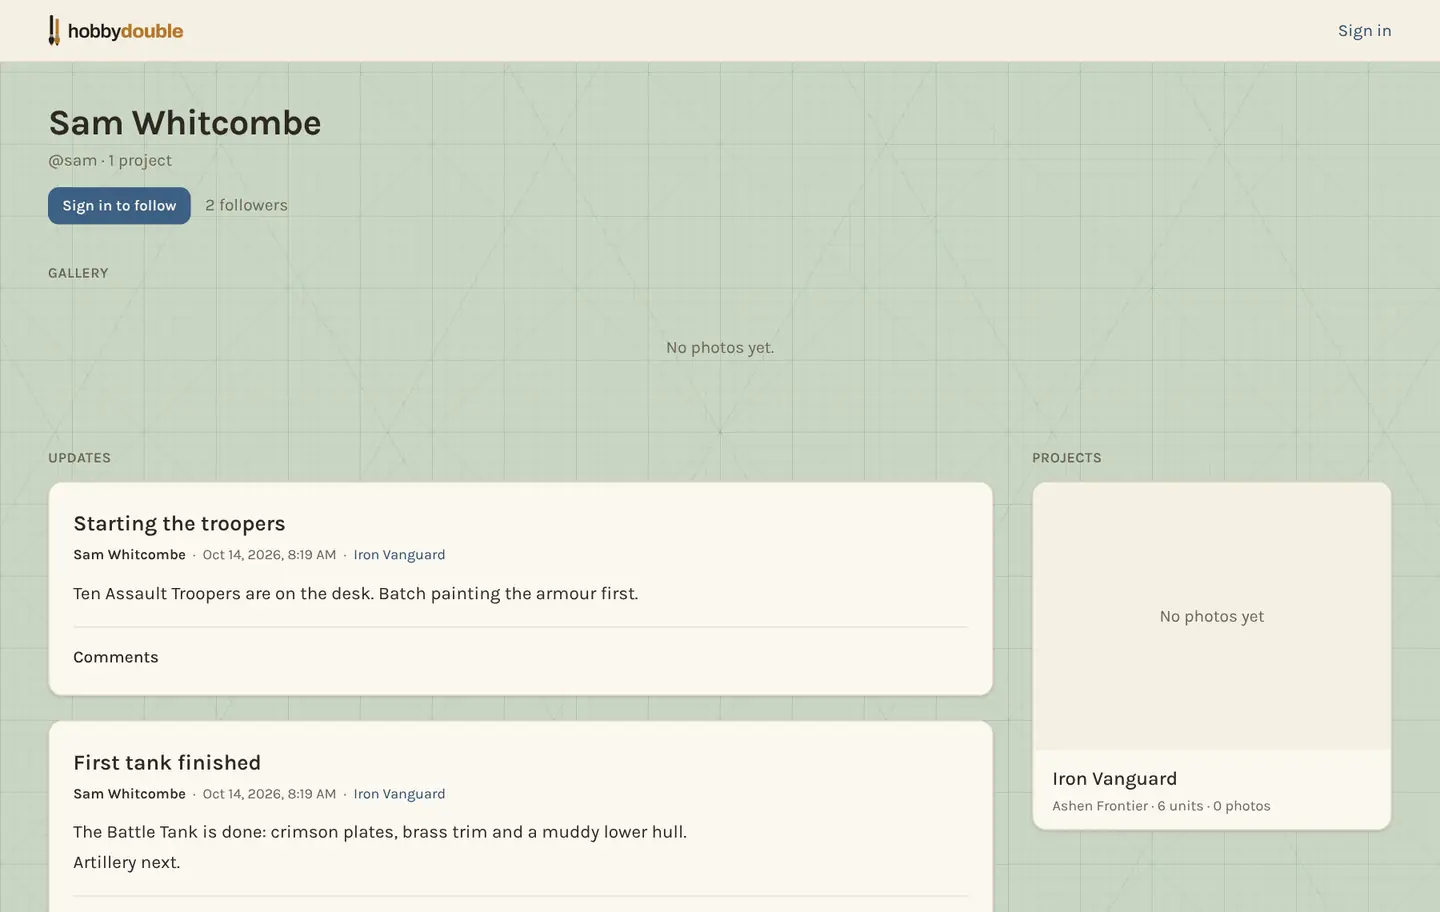Click Ashen Frontier · 6 units · 0 photos
Image resolution: width=1440 pixels, height=912 pixels.
(x=1161, y=806)
